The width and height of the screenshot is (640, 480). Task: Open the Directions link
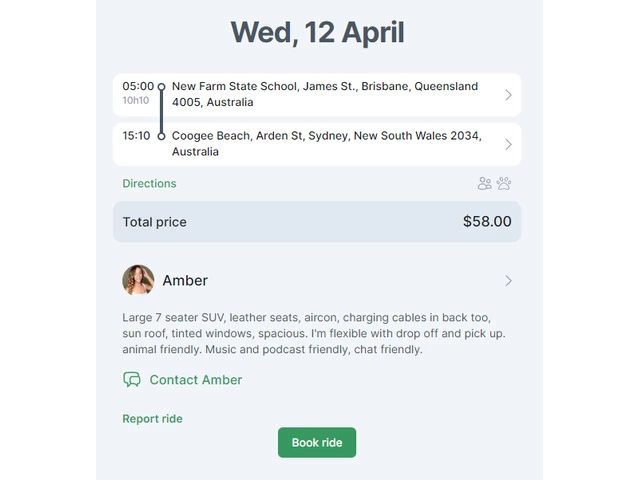[x=149, y=184]
